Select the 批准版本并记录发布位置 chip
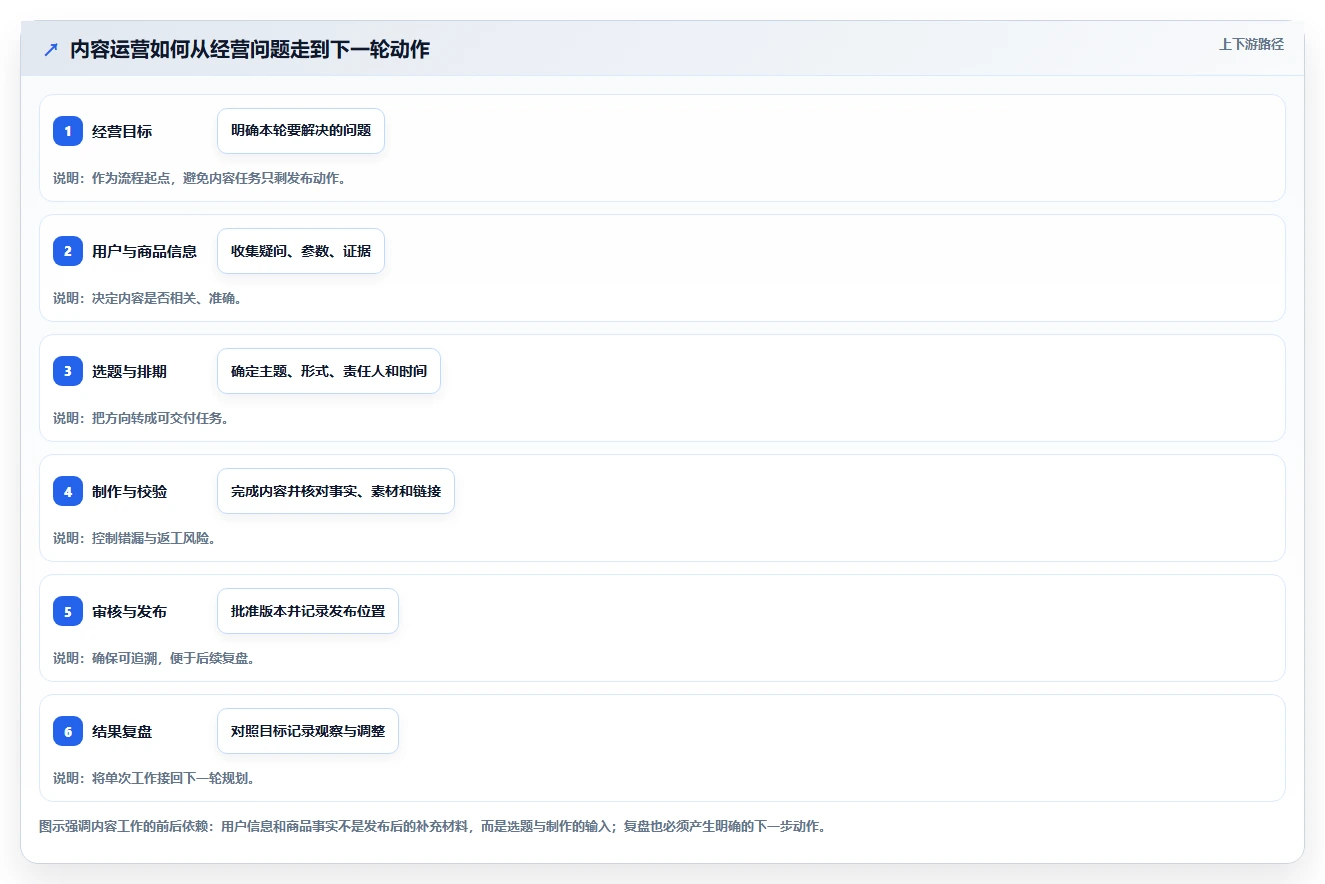The height and width of the screenshot is (884, 1325). 308,611
